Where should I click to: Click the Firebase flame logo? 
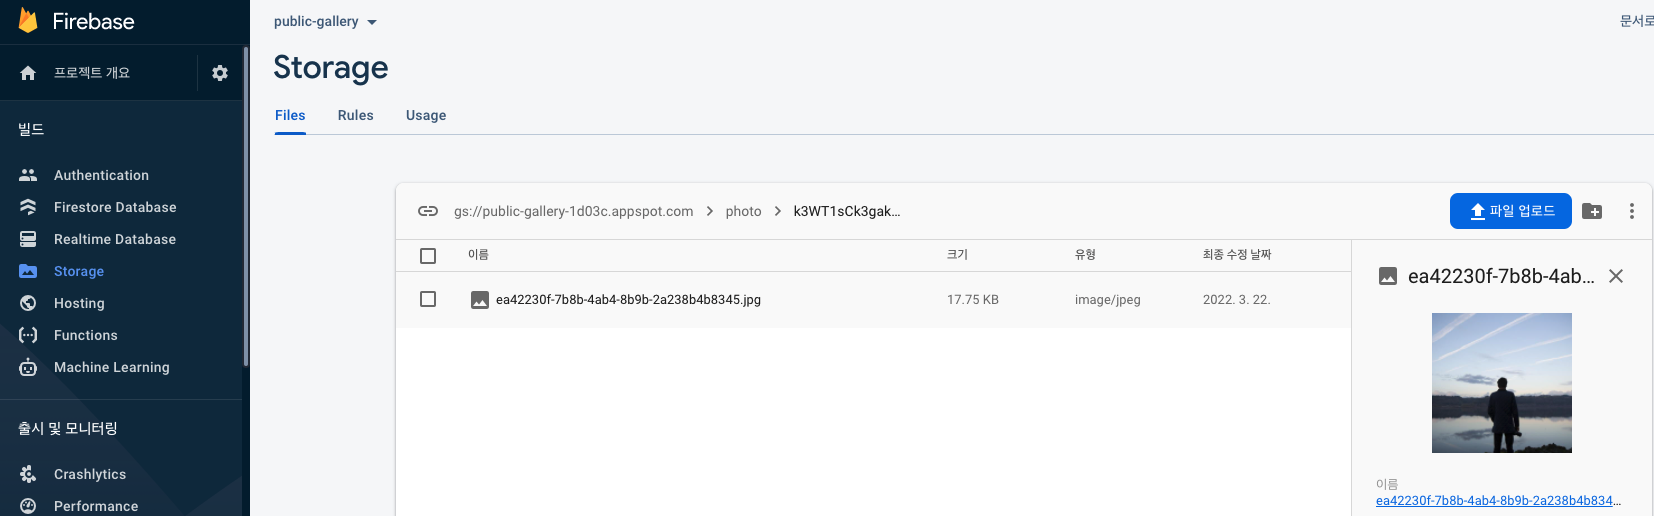pyautogui.click(x=28, y=21)
